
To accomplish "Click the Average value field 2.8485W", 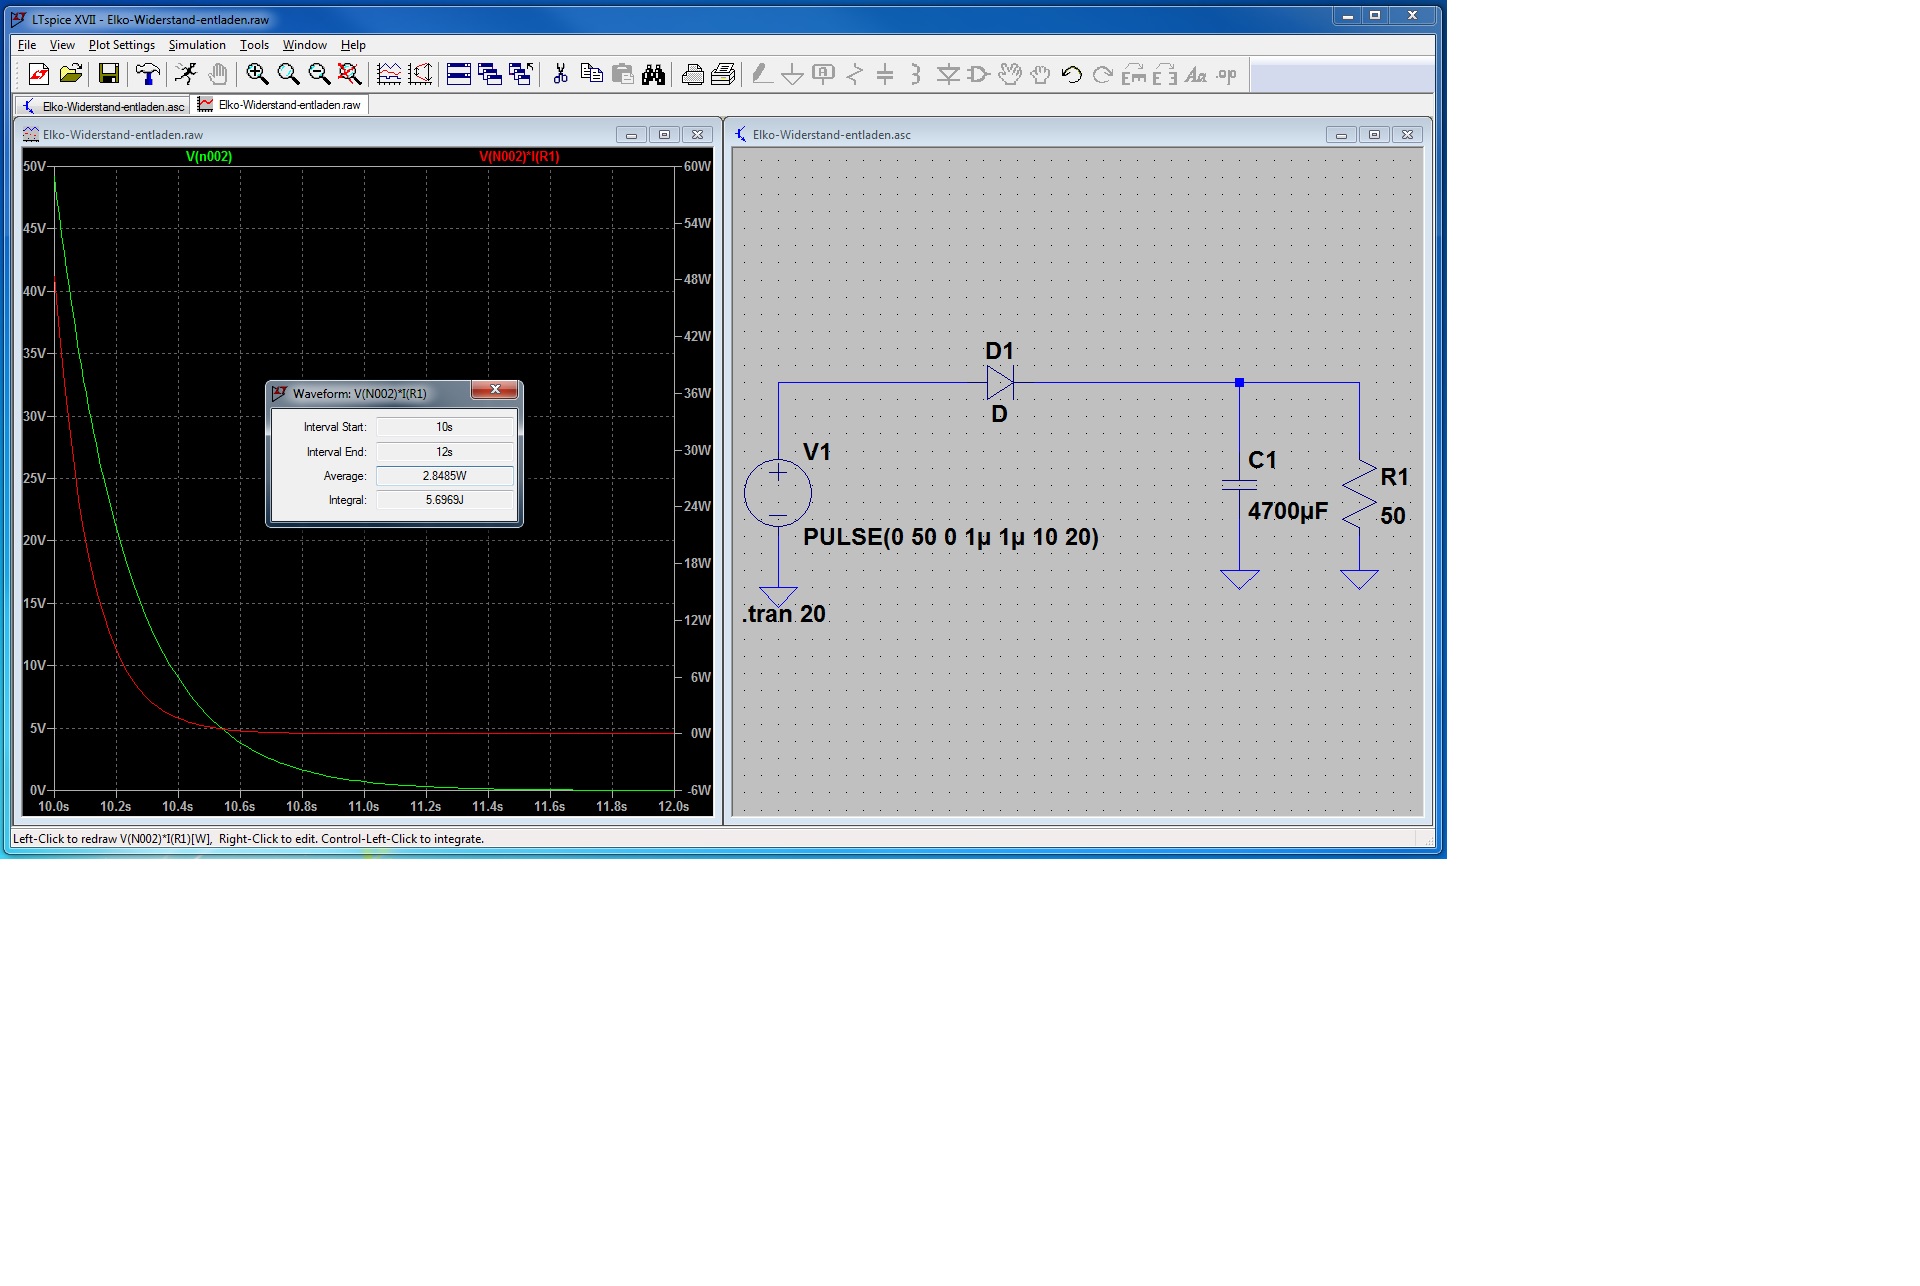I will pos(444,476).
